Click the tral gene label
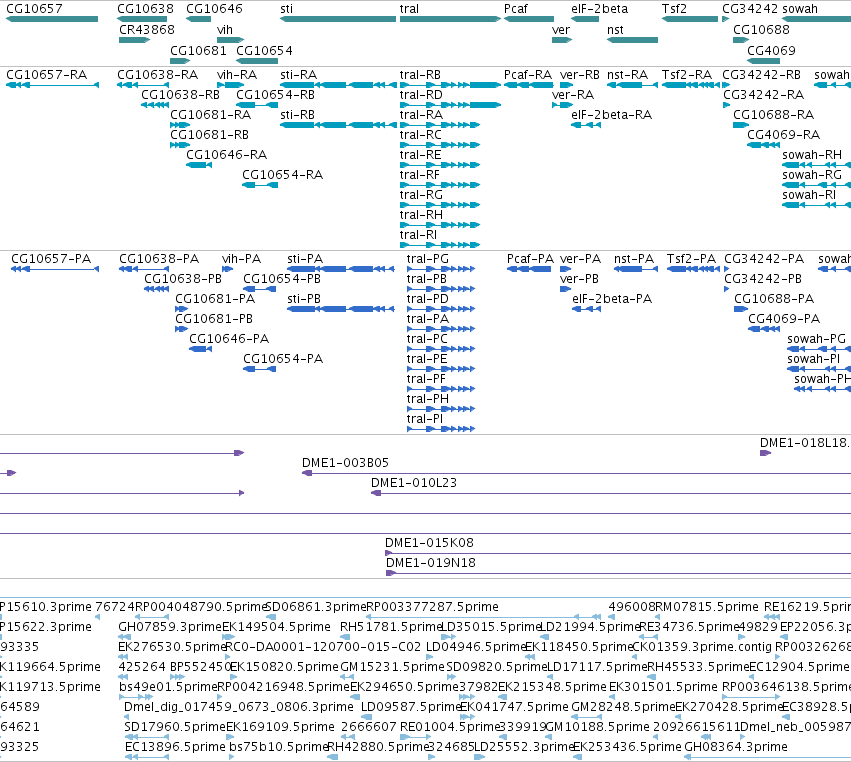Image resolution: width=851 pixels, height=762 pixels. tap(409, 9)
